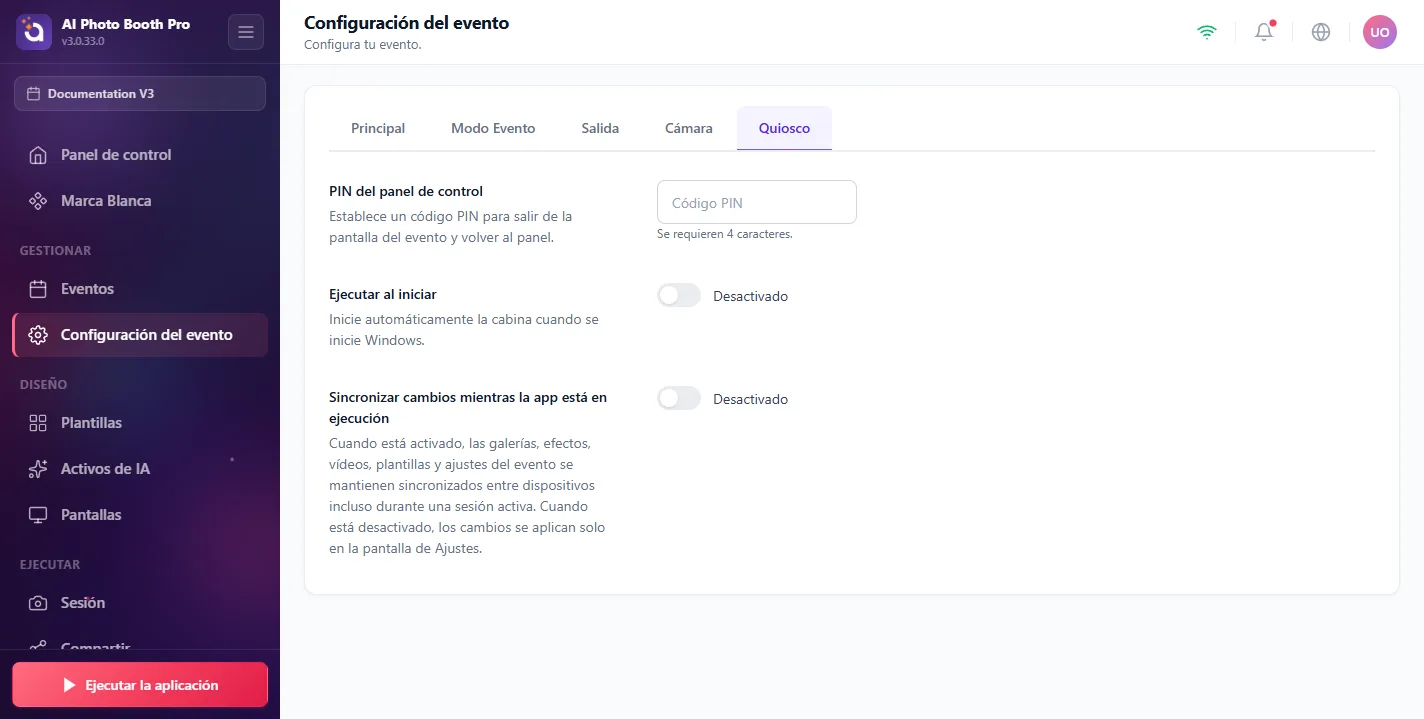This screenshot has width=1424, height=719.
Task: Click the sparkle icon for Activos de IA
Action: point(38,469)
